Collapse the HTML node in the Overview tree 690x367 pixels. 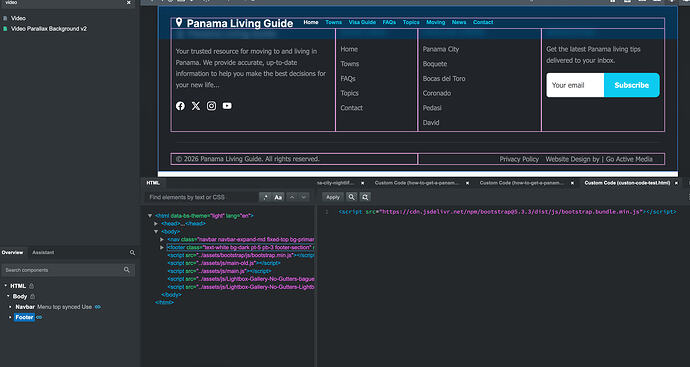pyautogui.click(x=6, y=286)
